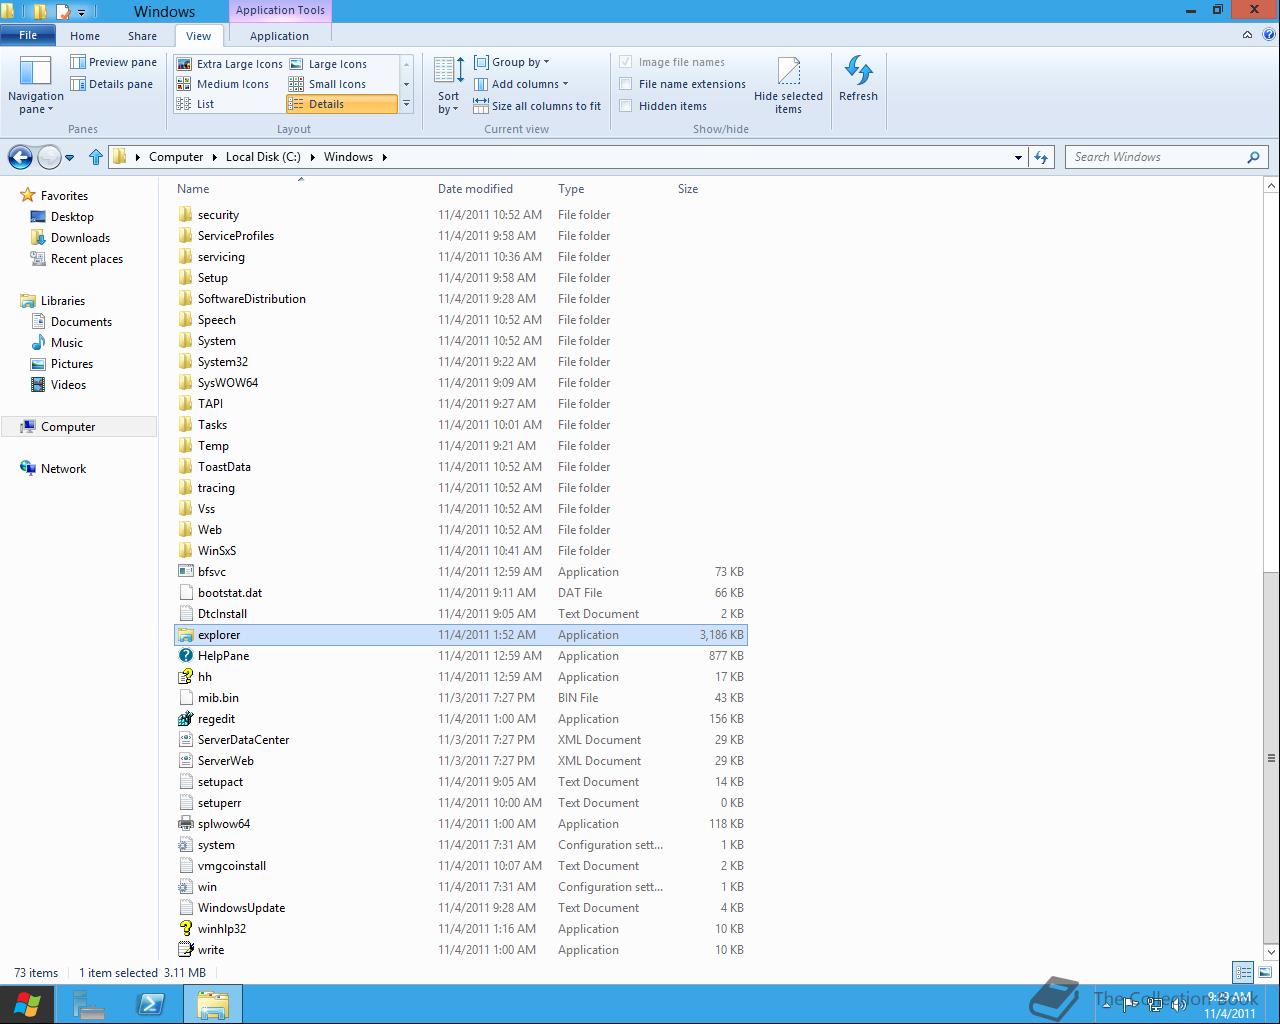Viewport: 1280px width, 1024px height.
Task: Click the Sort by icon
Action: [448, 71]
